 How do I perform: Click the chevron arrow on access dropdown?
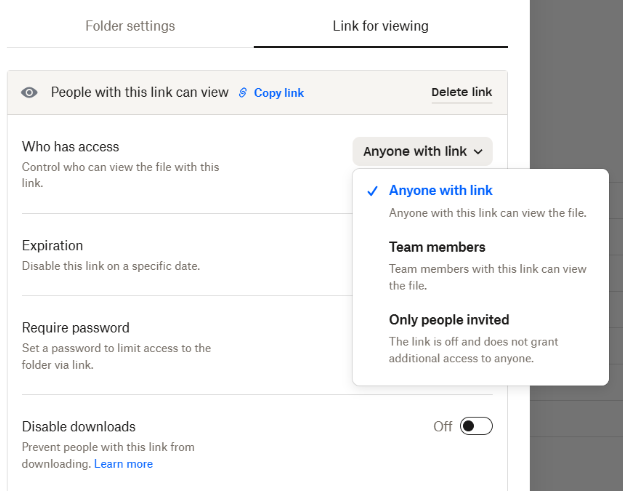[479, 152]
